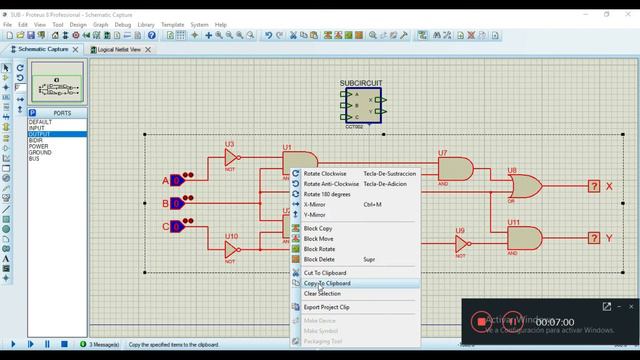Select the 2D Box rectangle tool
640x360 pixels.
tap(6, 219)
